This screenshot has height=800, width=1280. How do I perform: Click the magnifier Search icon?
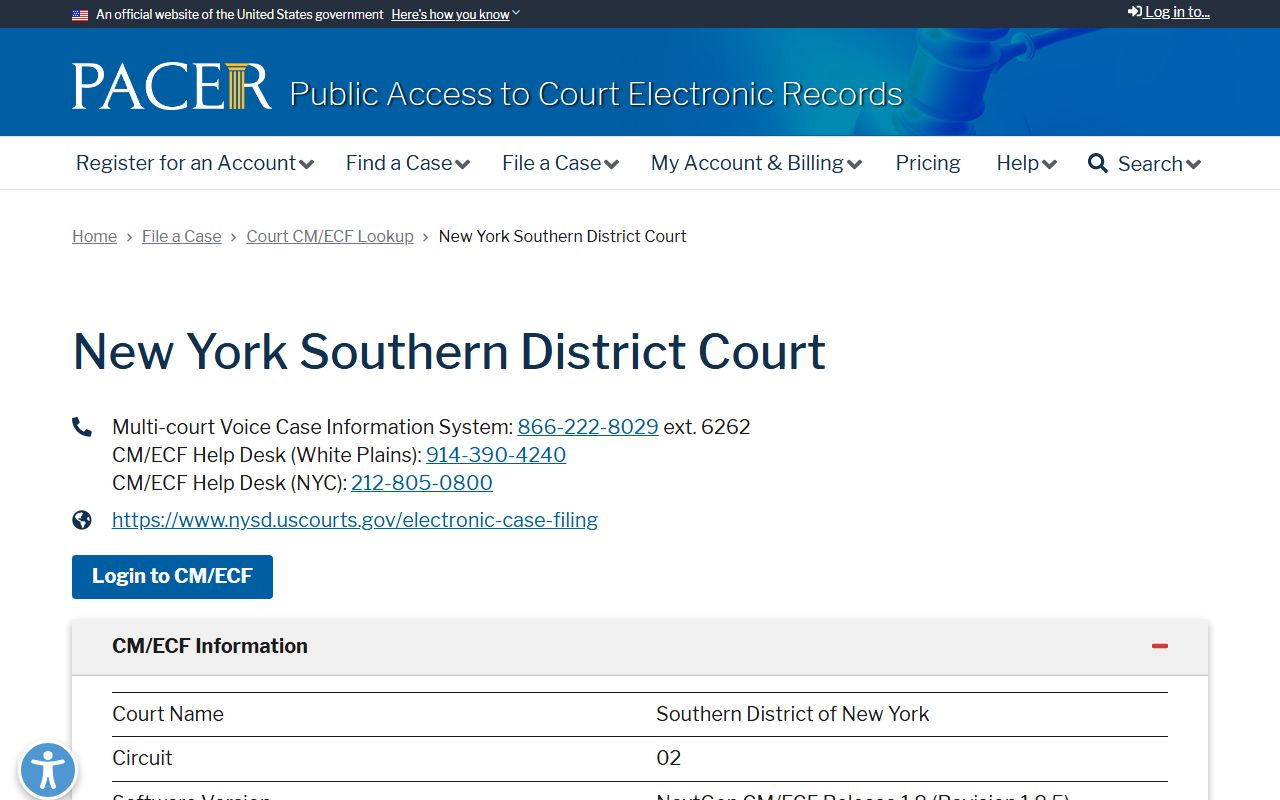pyautogui.click(x=1098, y=163)
